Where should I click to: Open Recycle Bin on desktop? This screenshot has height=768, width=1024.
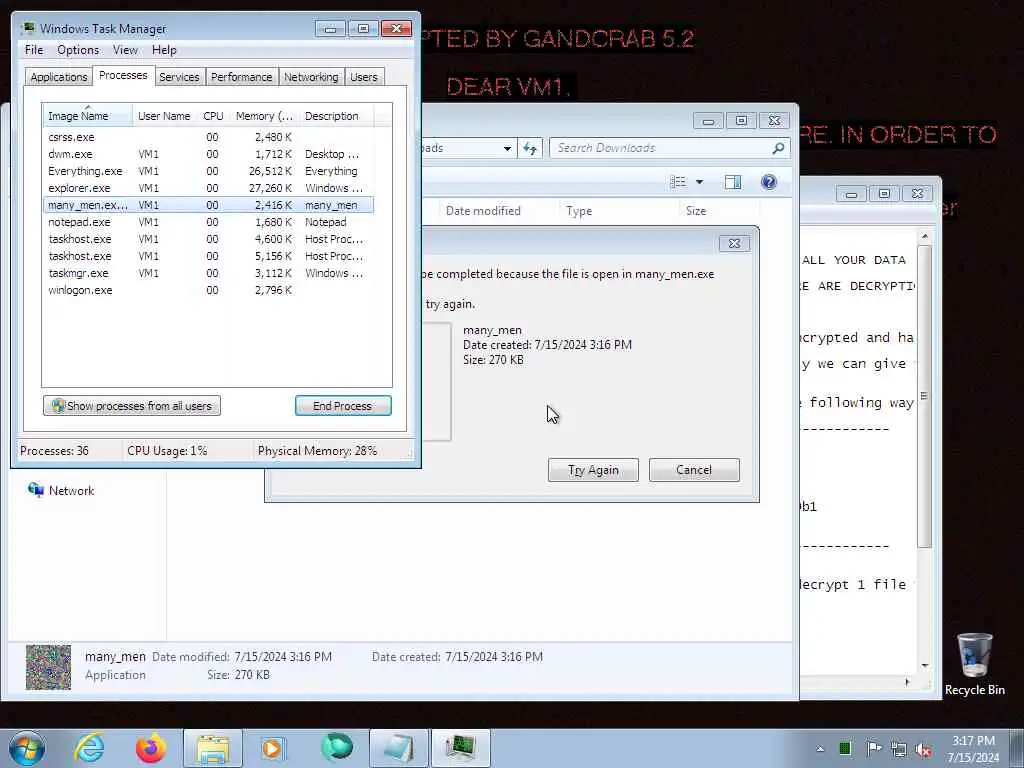click(974, 664)
